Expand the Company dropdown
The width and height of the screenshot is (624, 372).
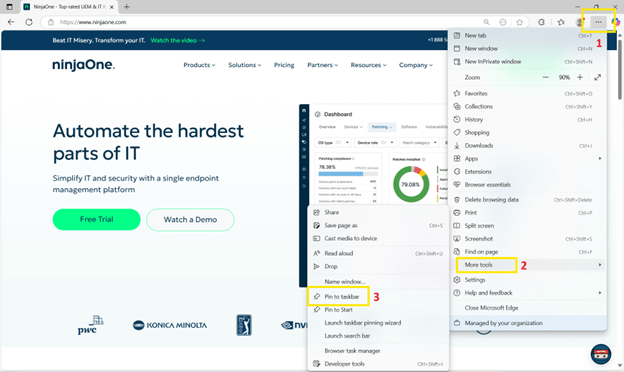(416, 65)
